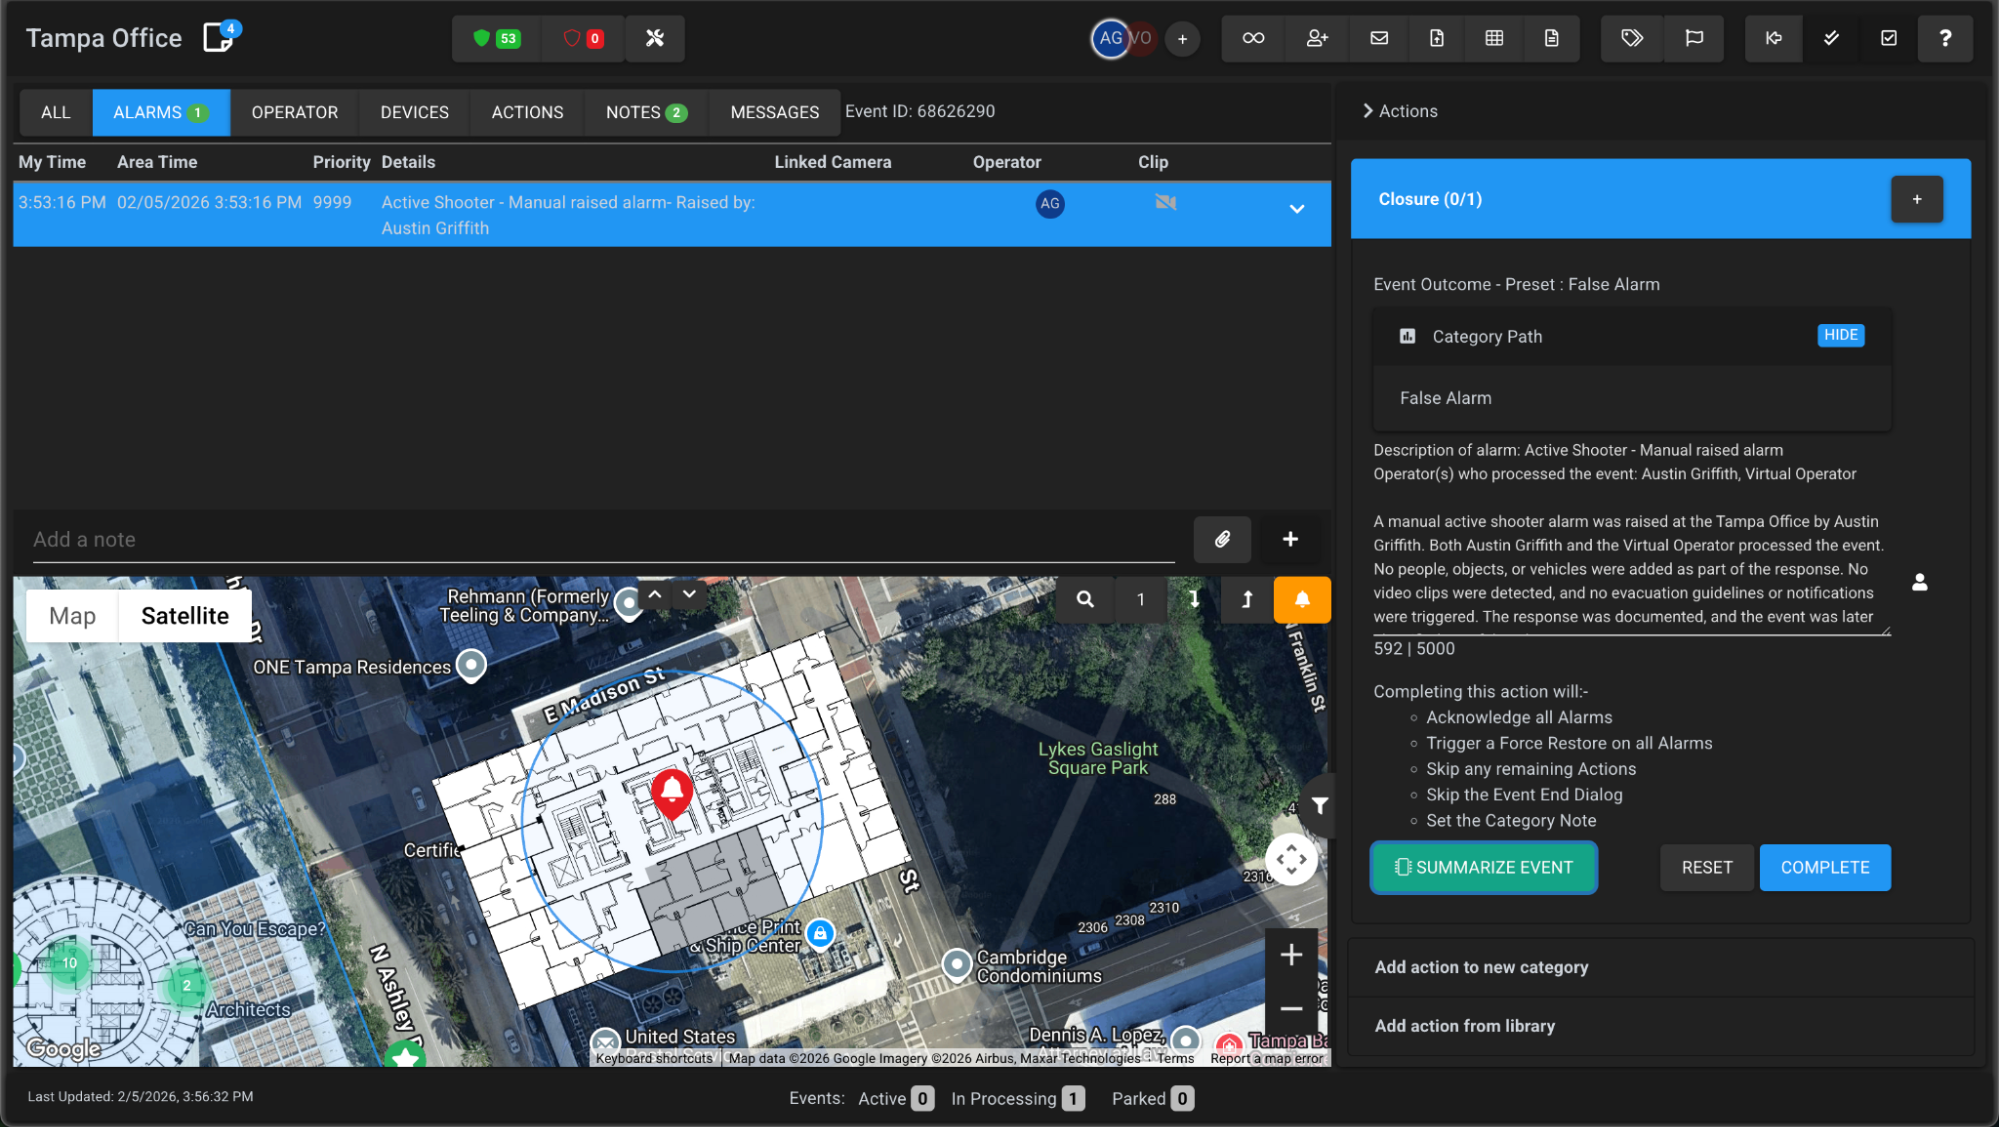This screenshot has width=1999, height=1128.
Task: Zoom in the map with plus
Action: coord(1290,955)
